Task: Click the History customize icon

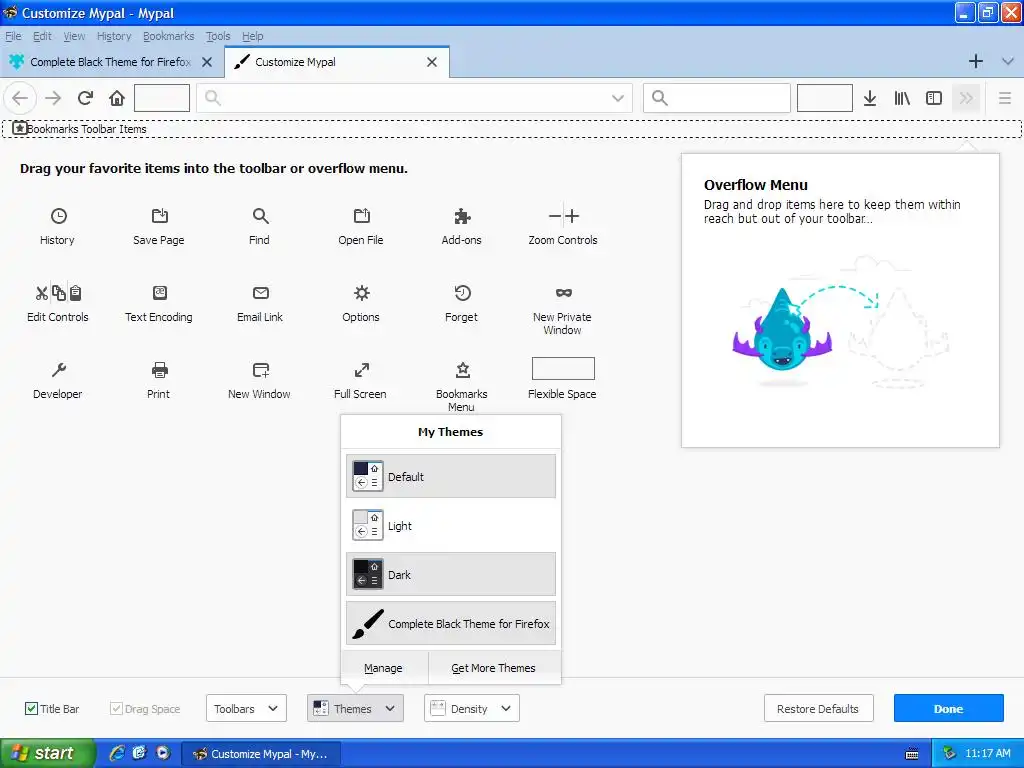Action: pyautogui.click(x=58, y=216)
